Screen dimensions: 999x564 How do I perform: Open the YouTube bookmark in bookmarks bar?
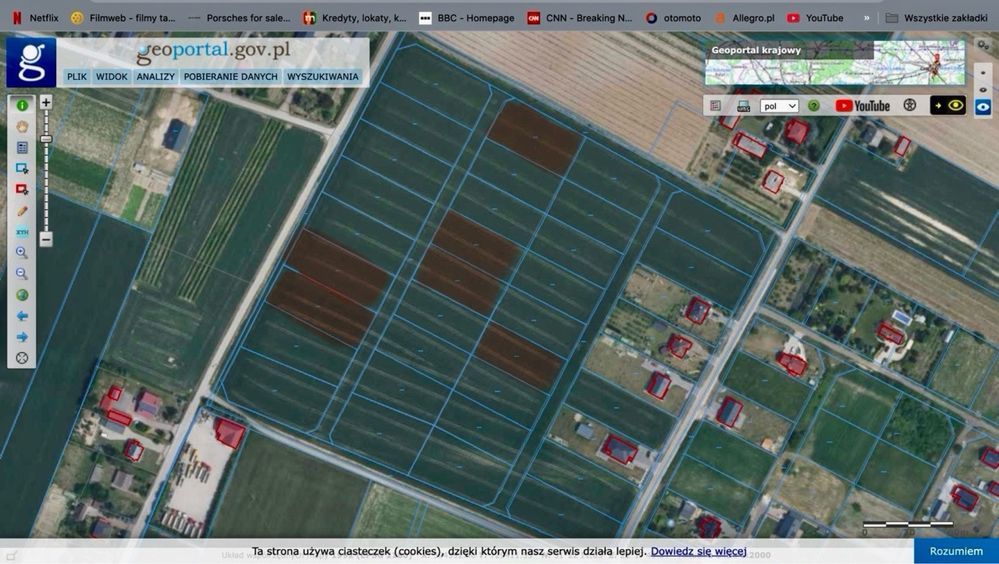tap(815, 18)
